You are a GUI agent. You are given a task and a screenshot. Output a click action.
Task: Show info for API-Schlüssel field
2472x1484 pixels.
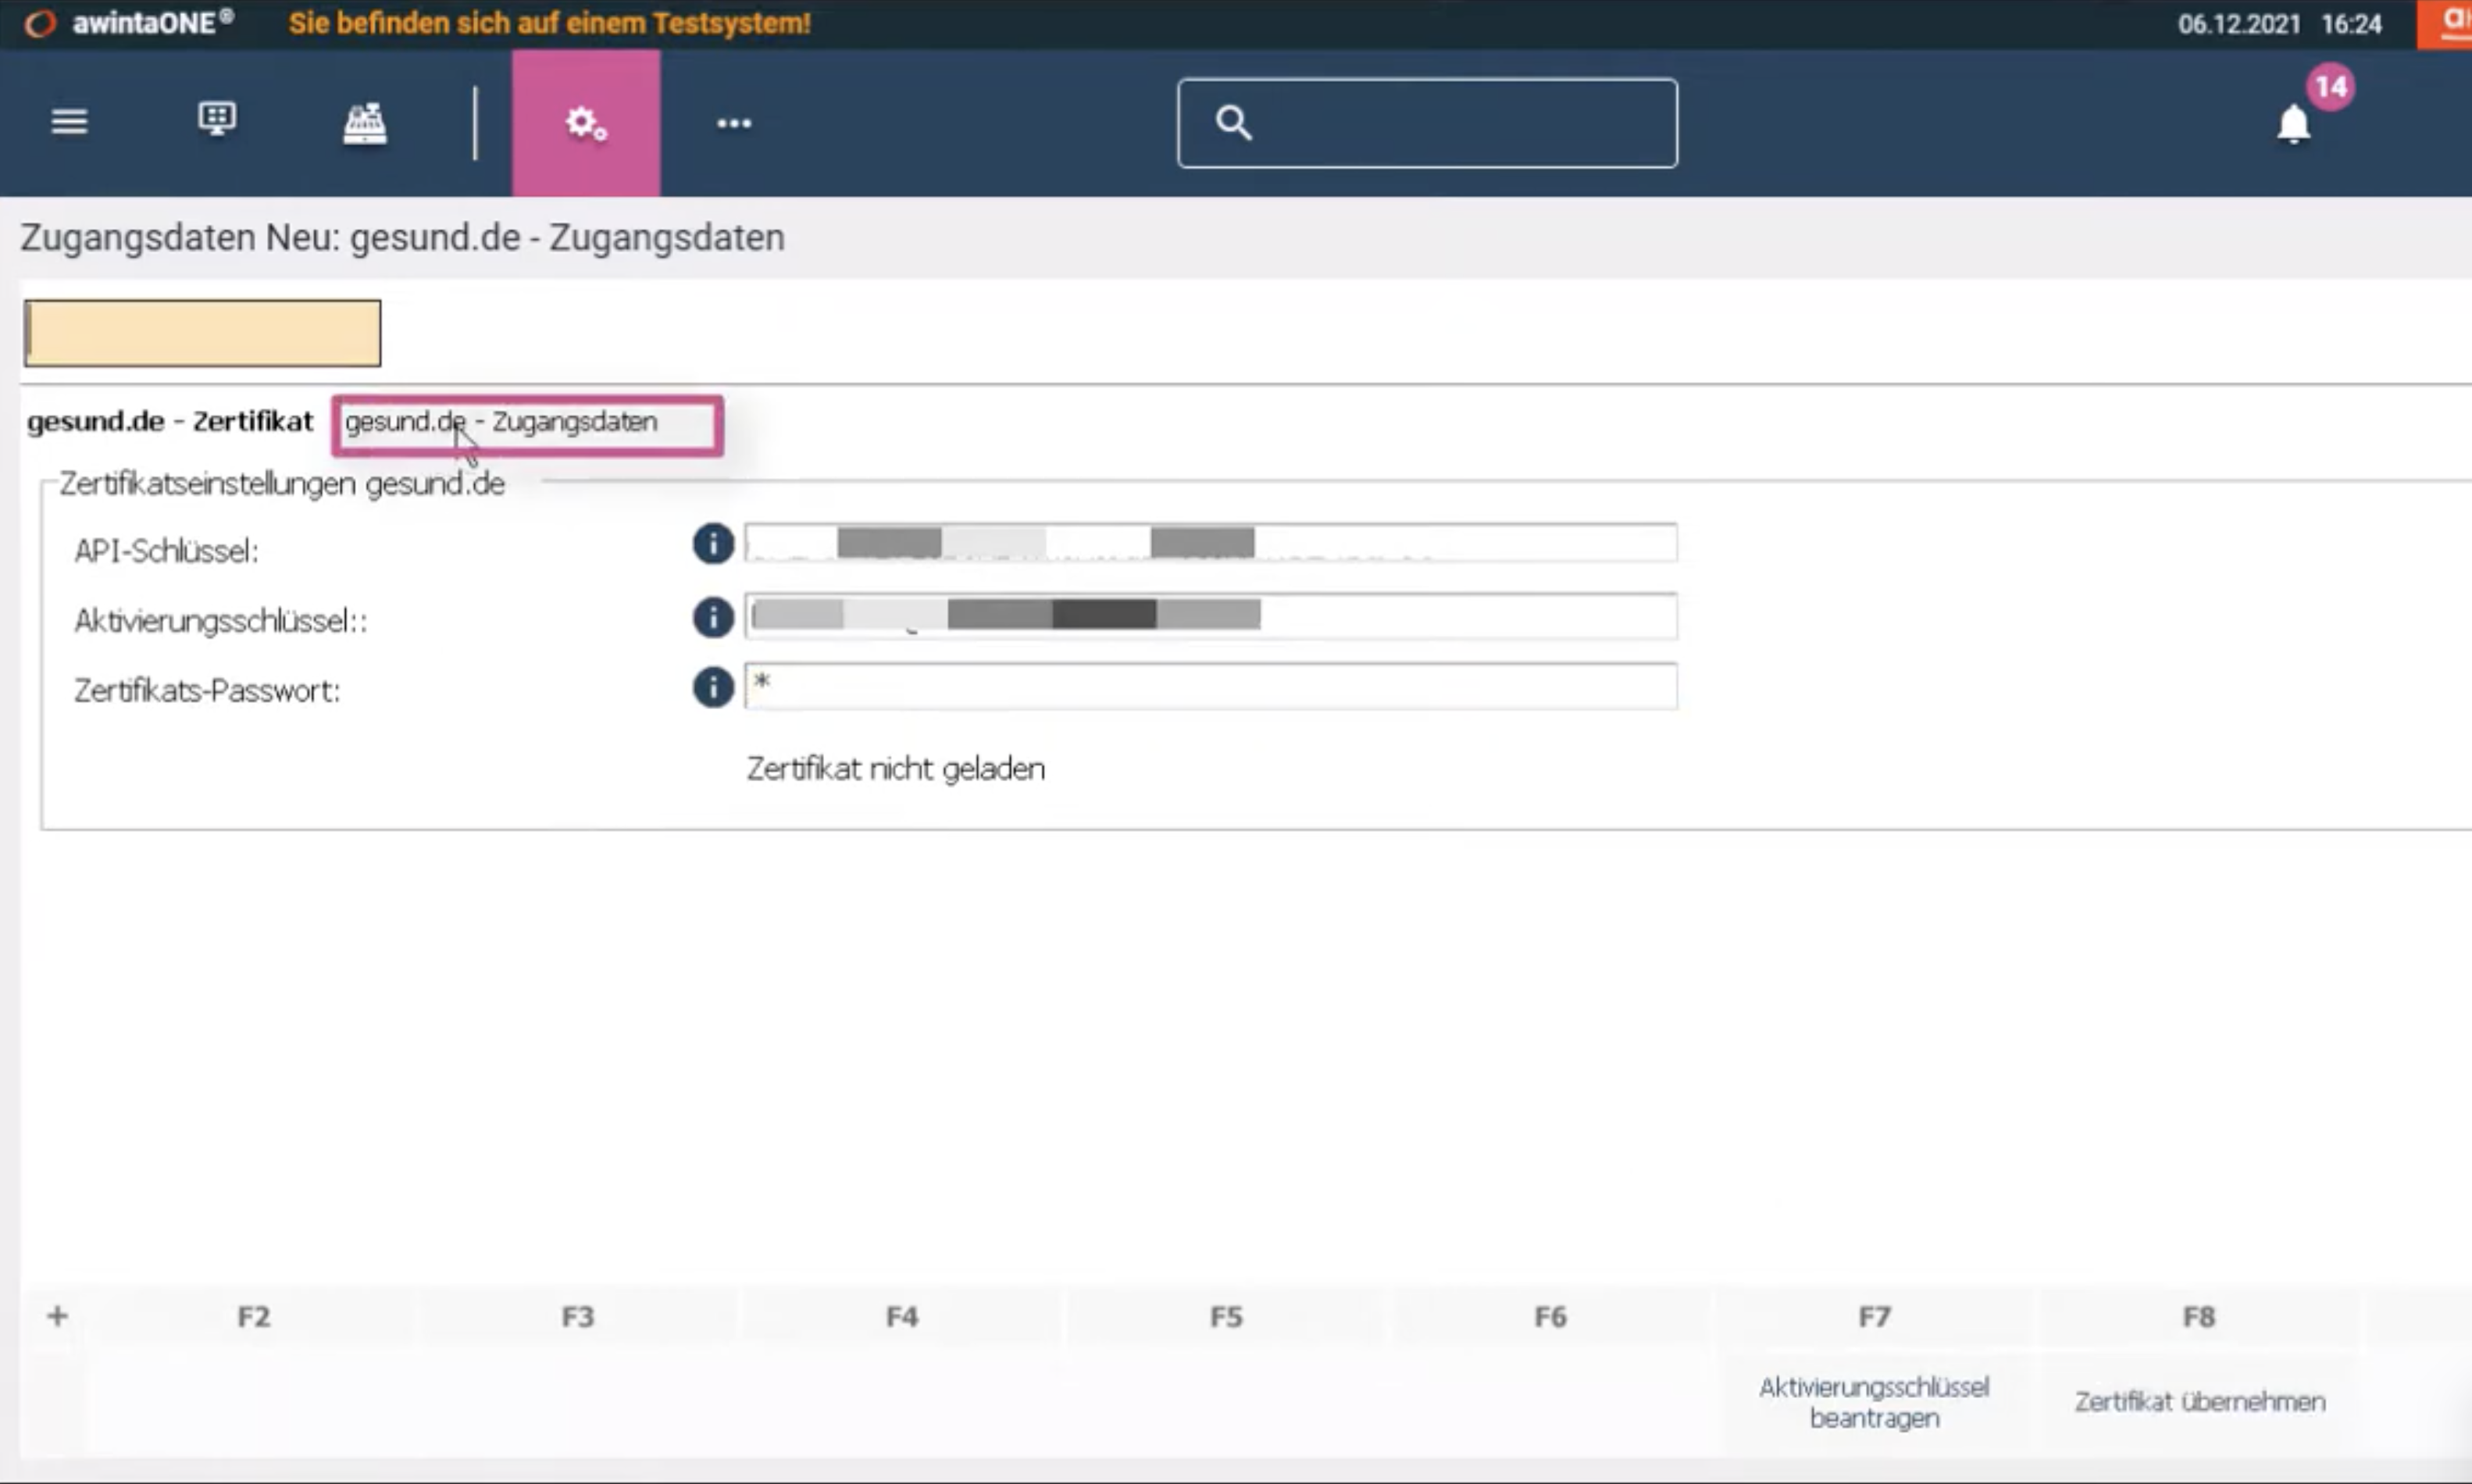[x=713, y=543]
